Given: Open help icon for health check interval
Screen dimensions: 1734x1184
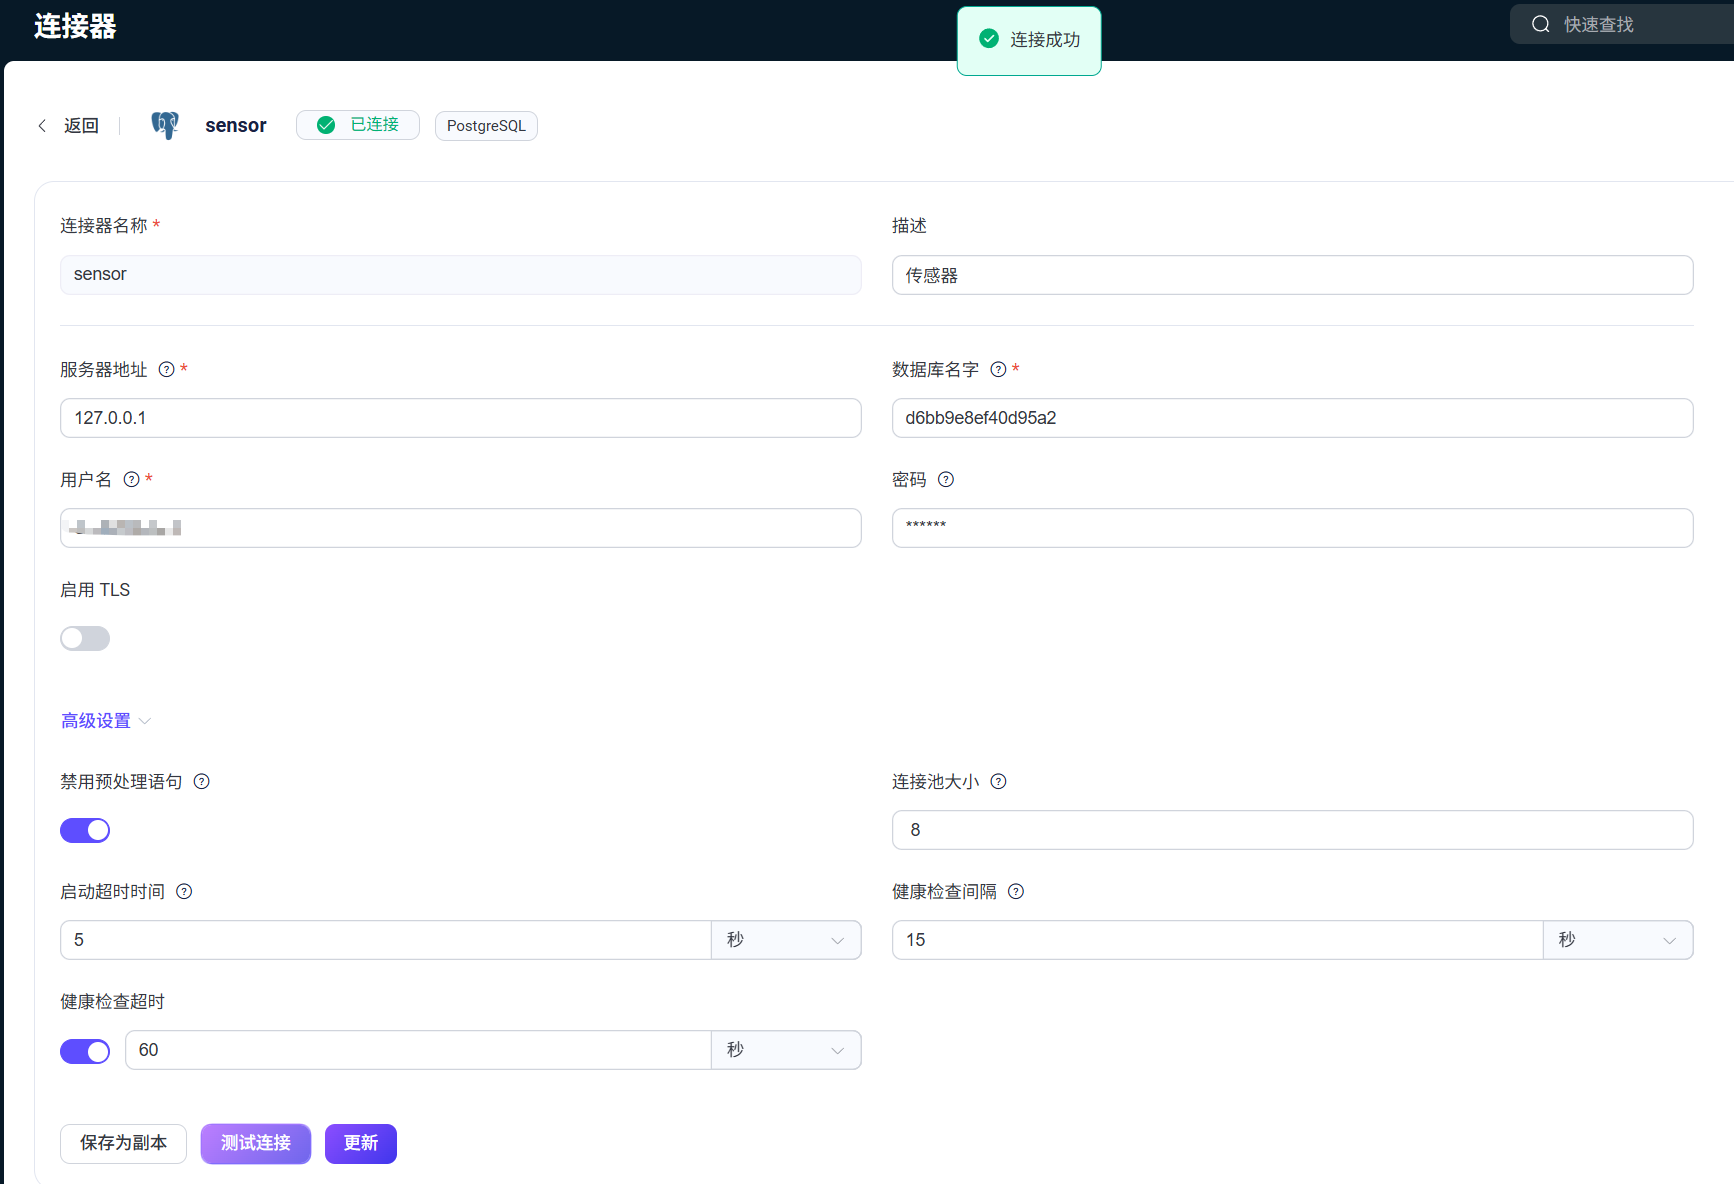Looking at the screenshot, I should [1016, 892].
